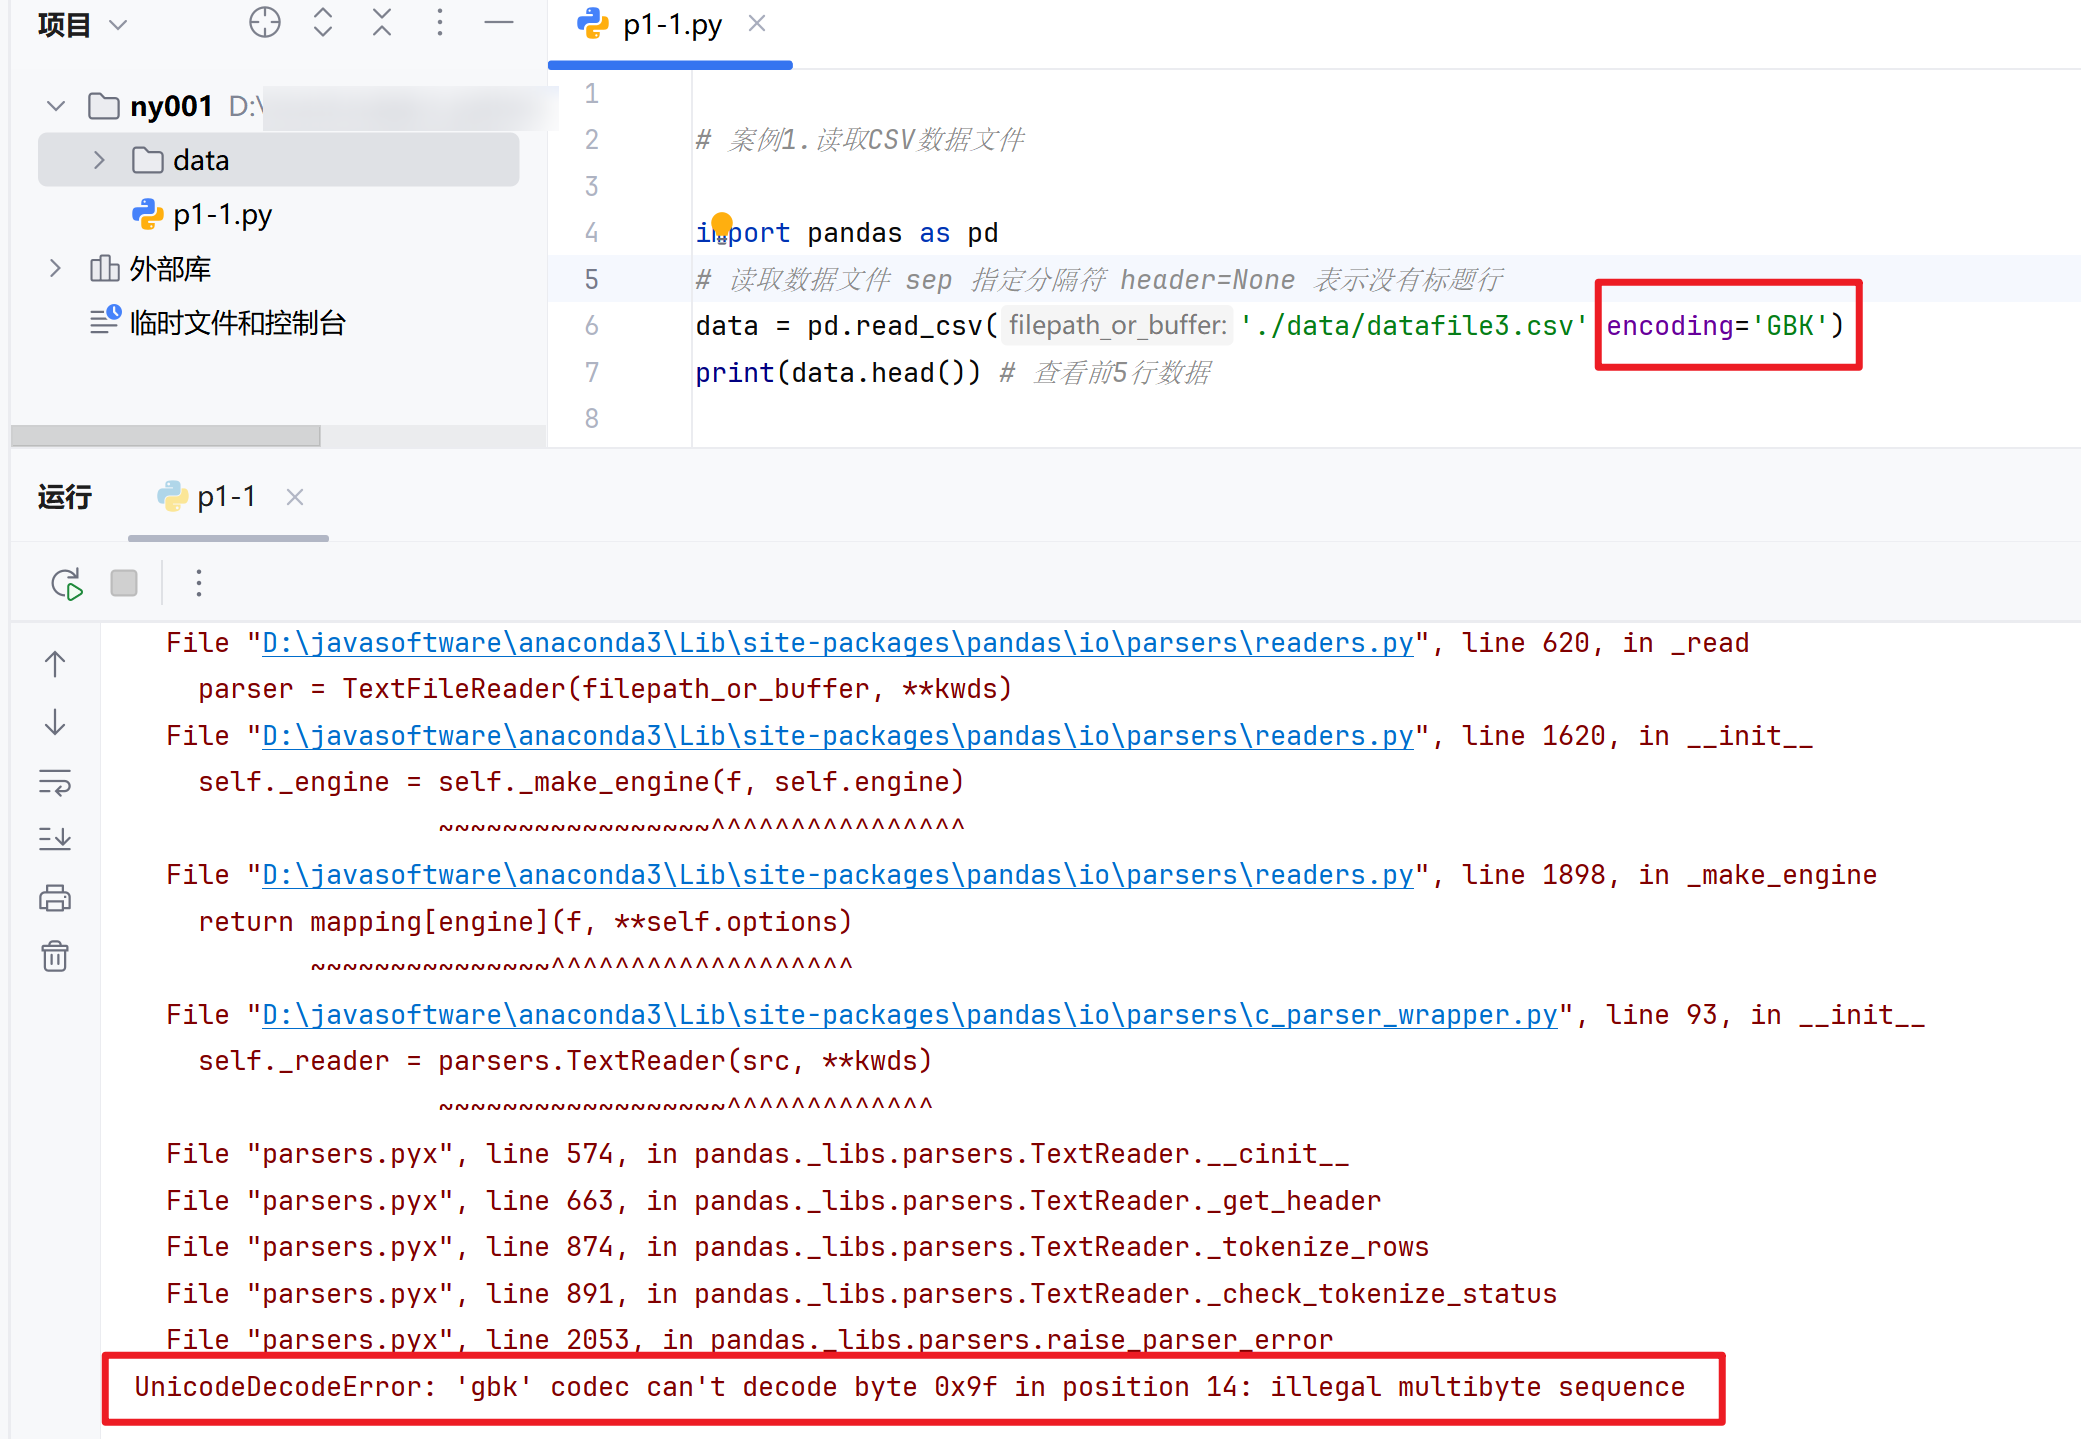This screenshot has width=2081, height=1439.
Task: Select the p1-1 run tab
Action: (226, 497)
